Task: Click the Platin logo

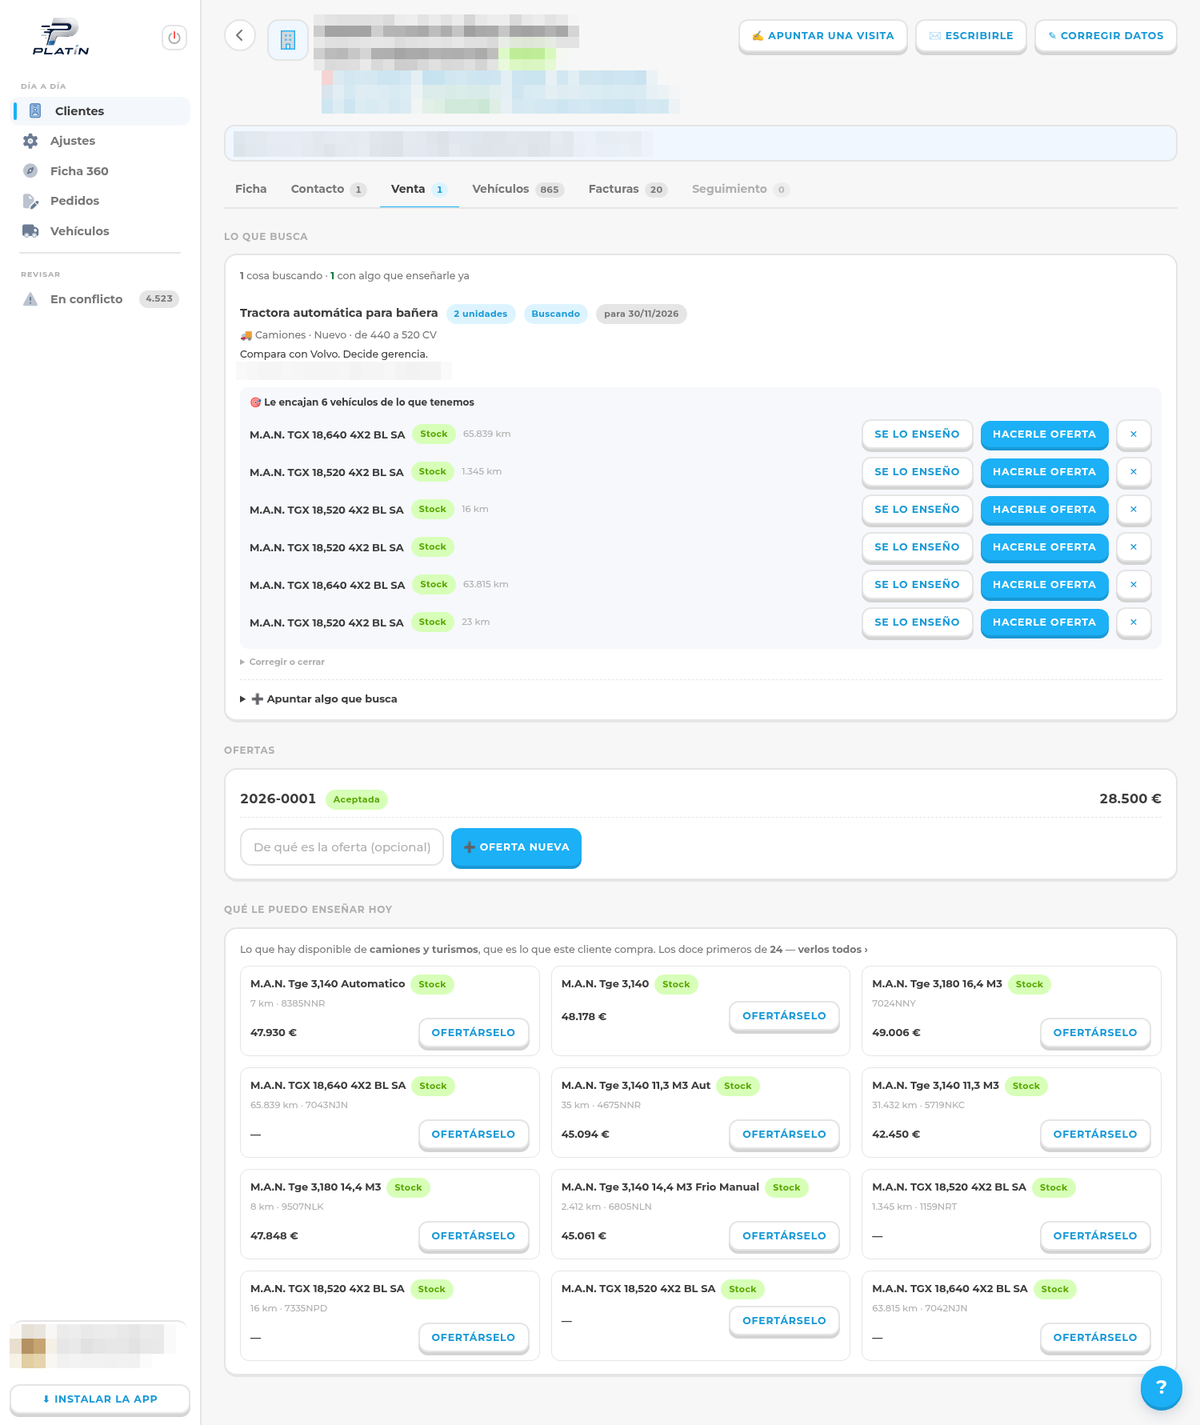Action: pos(61,37)
